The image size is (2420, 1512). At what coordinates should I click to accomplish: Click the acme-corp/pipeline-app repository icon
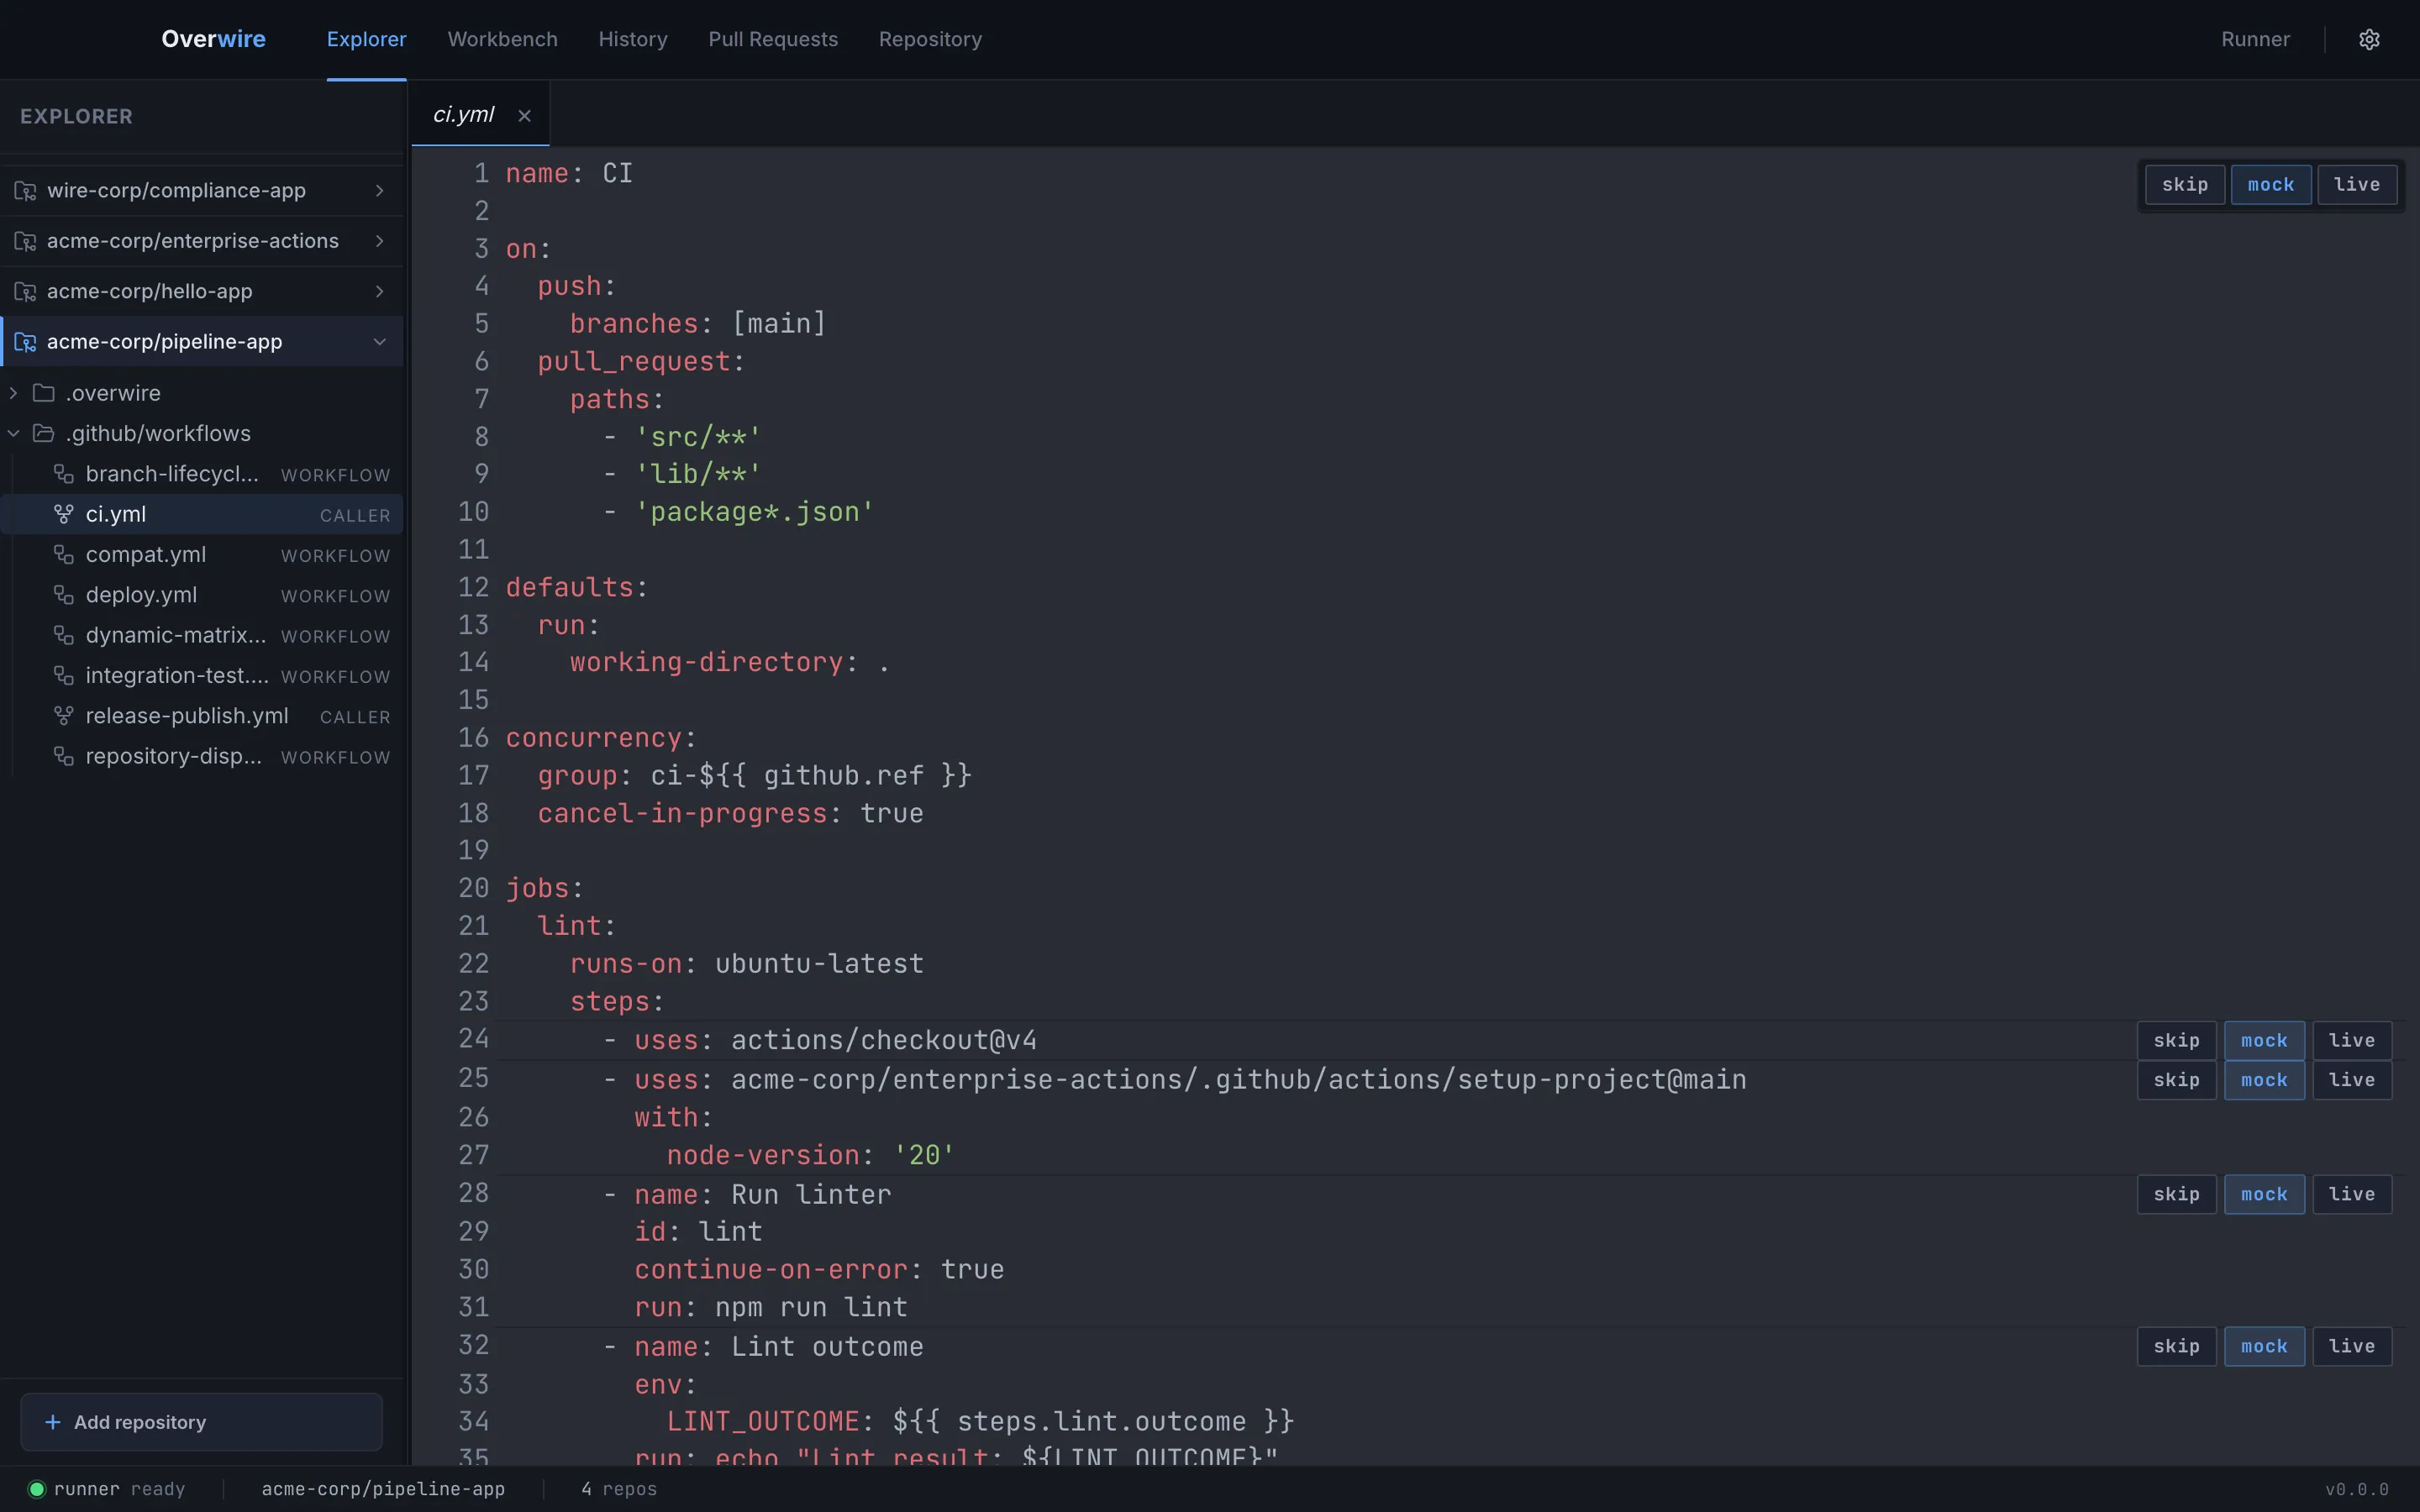[25, 342]
